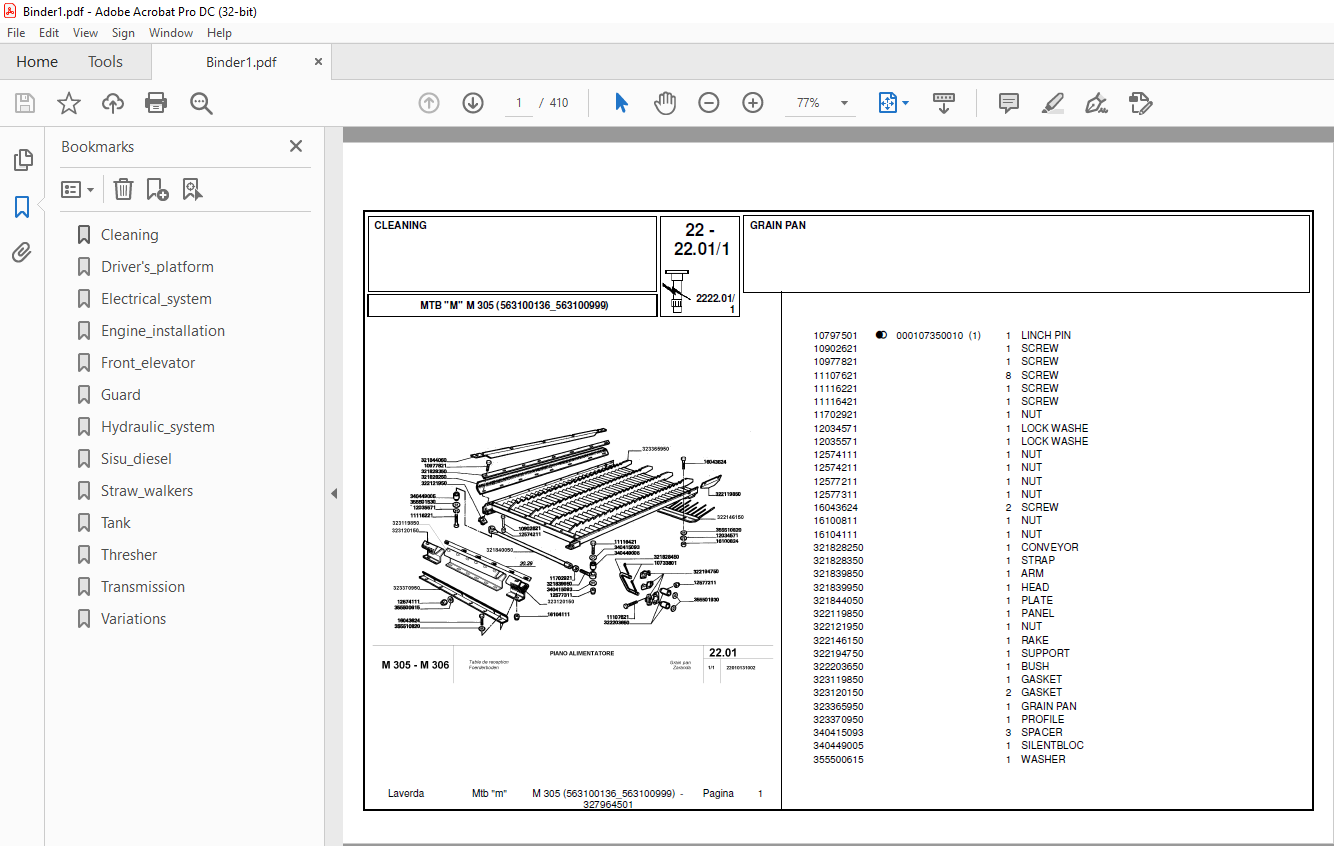Viewport: 1334px width, 846px height.
Task: Click the Save file icon
Action: (25, 103)
